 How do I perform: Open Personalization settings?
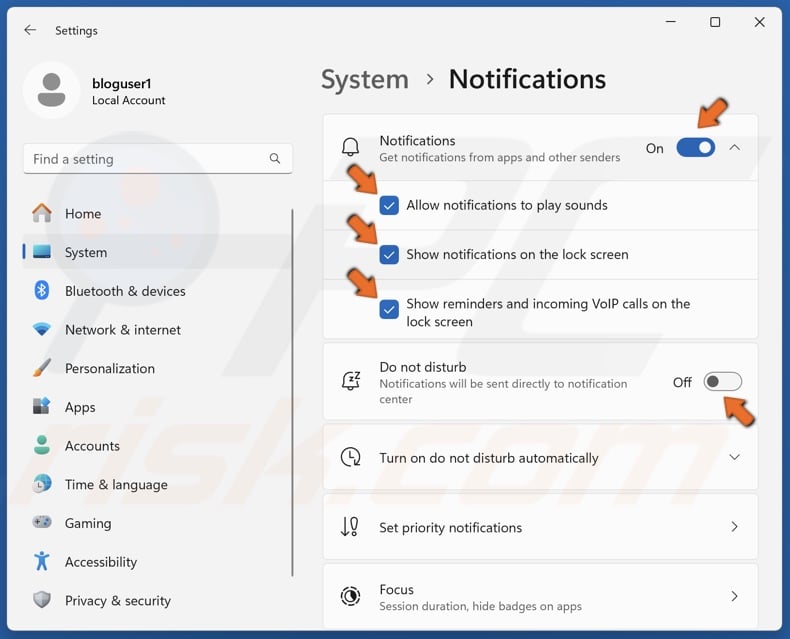[157, 368]
